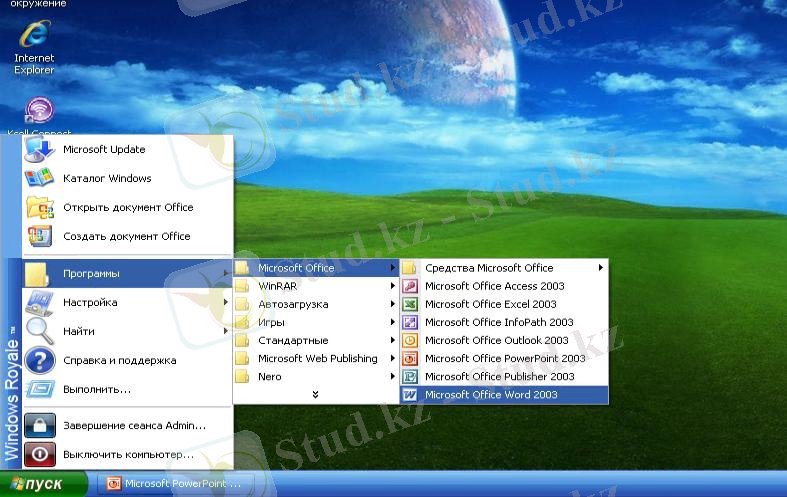Screen dimensions: 787x497
Task: Click the Outlook 2003 clock icon
Action: coord(410,340)
